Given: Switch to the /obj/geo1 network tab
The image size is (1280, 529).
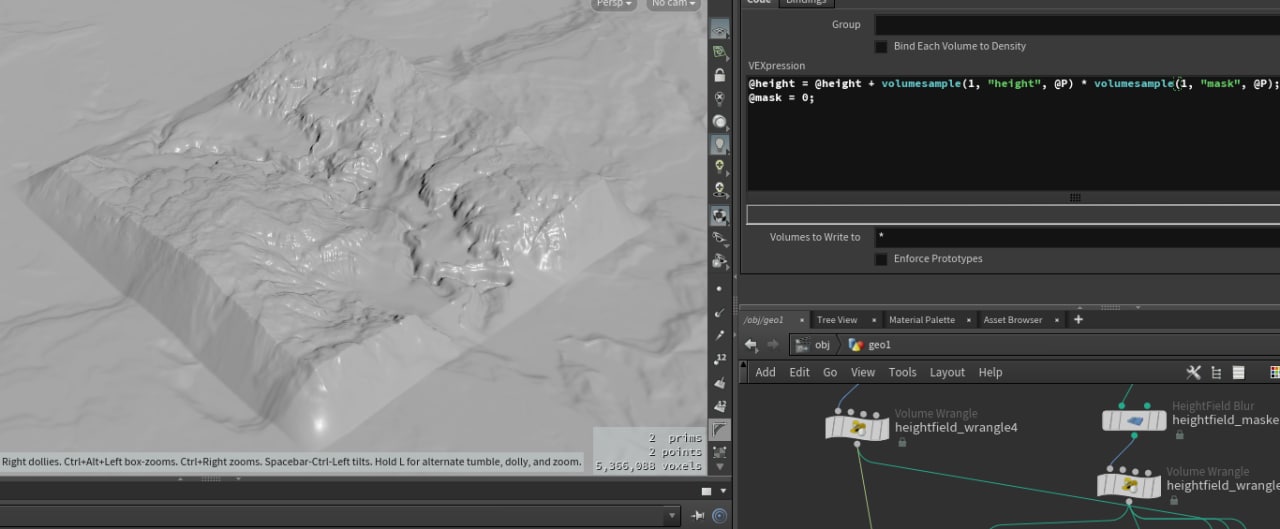Looking at the screenshot, I should [765, 320].
